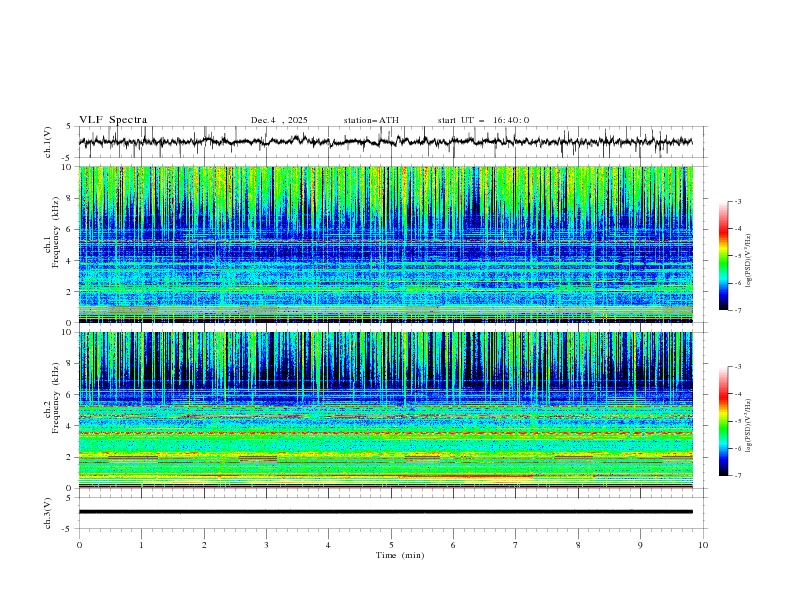Image resolution: width=792 pixels, height=612 pixels.
Task: Click ch.2 frequency tick label "2"
Action: (x=70, y=457)
